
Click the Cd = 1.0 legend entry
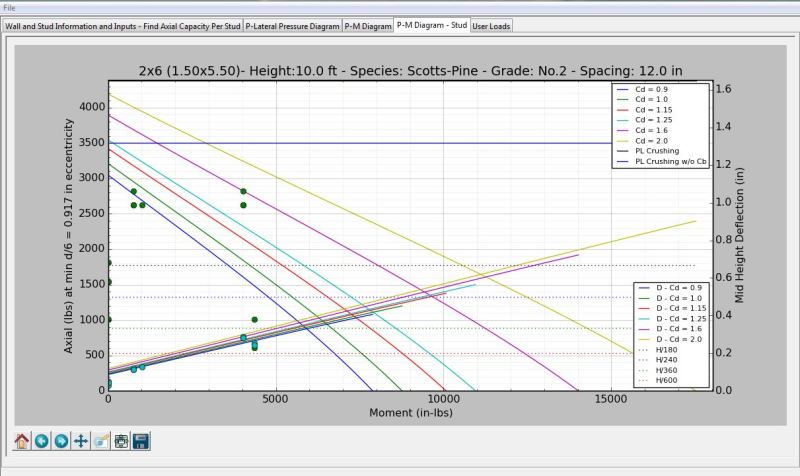click(642, 99)
